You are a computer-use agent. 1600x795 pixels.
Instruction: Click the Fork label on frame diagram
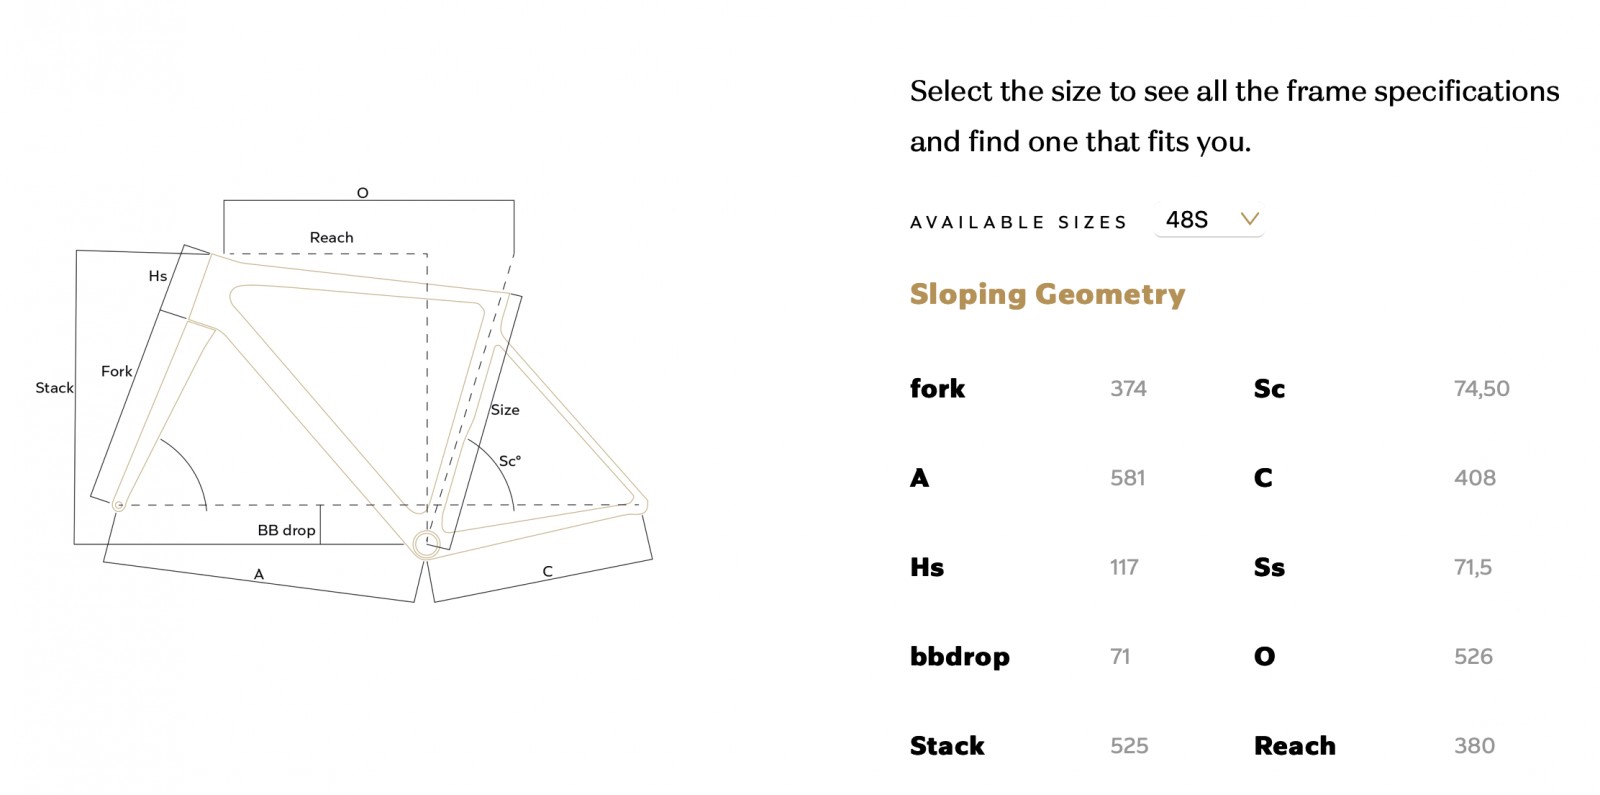pos(116,371)
